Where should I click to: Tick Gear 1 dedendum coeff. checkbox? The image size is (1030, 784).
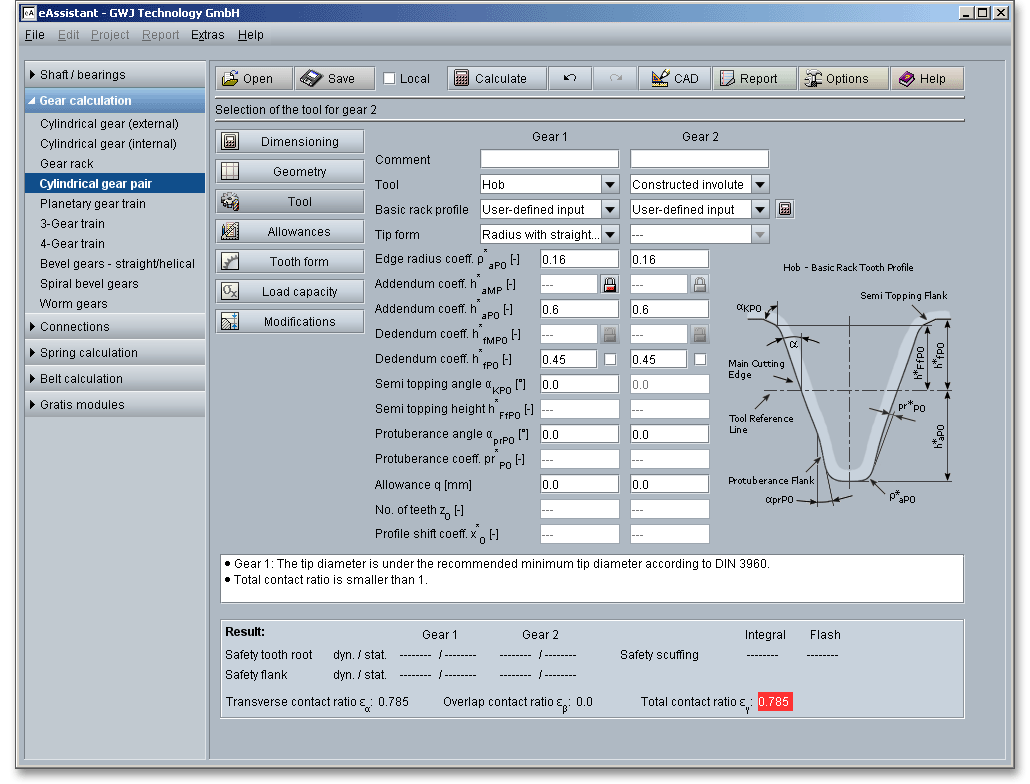pyautogui.click(x=609, y=359)
